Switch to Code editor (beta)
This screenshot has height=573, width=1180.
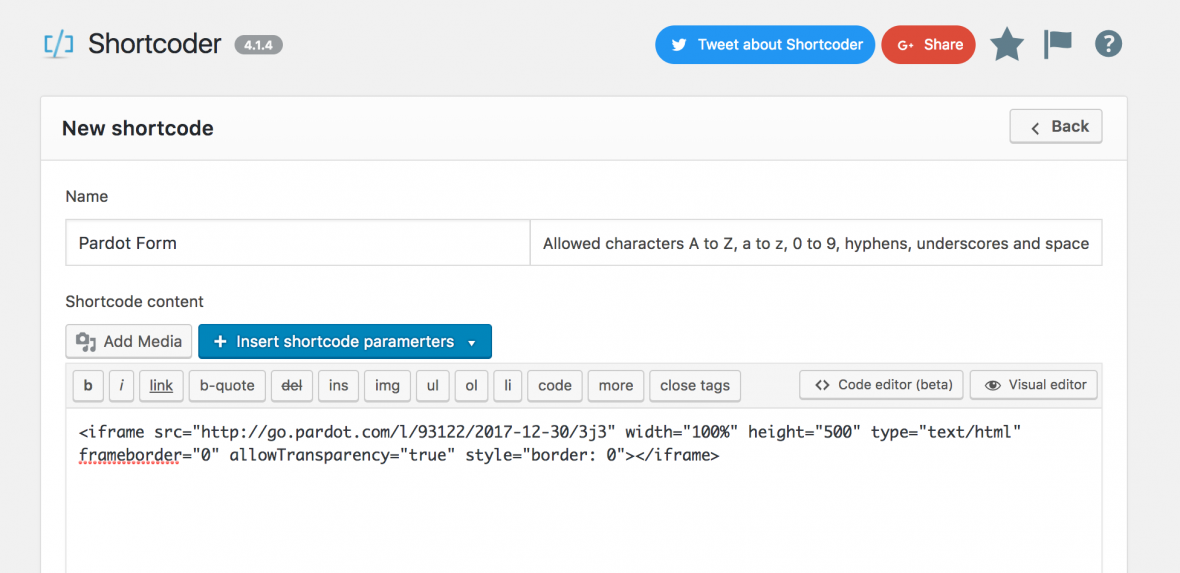(881, 385)
